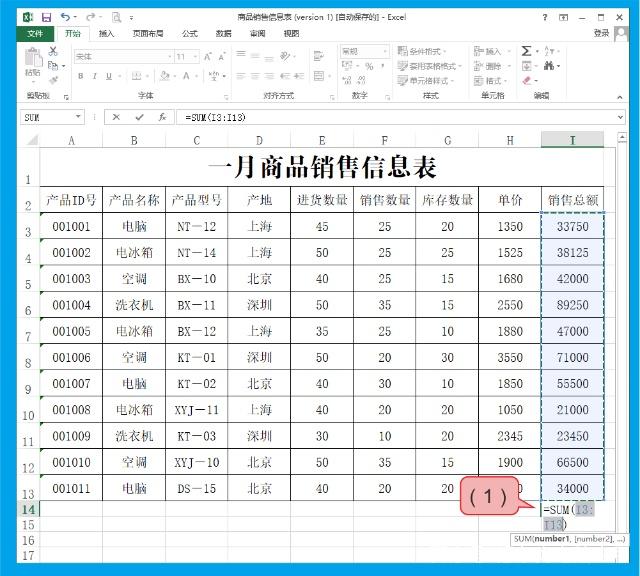The image size is (640, 576).
Task: Click the Save icon in quick access toolbar
Action: click(46, 17)
